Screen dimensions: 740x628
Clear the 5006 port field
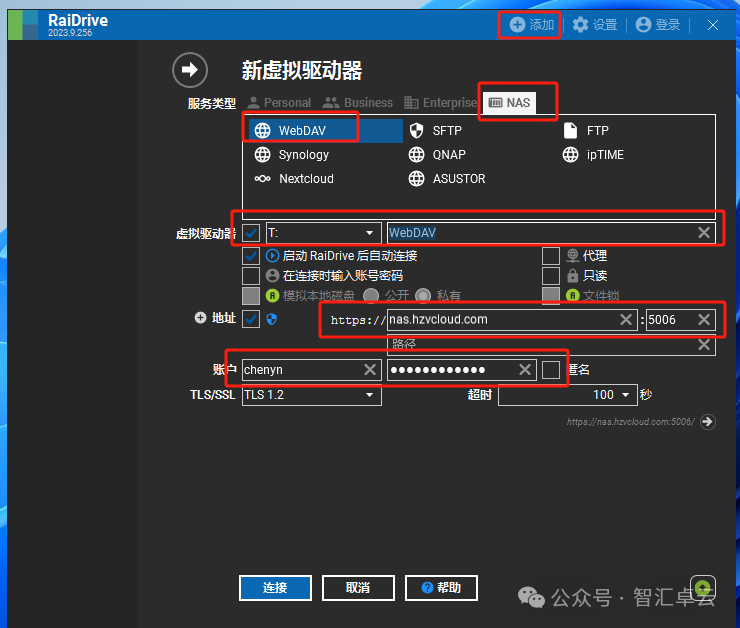pos(704,320)
